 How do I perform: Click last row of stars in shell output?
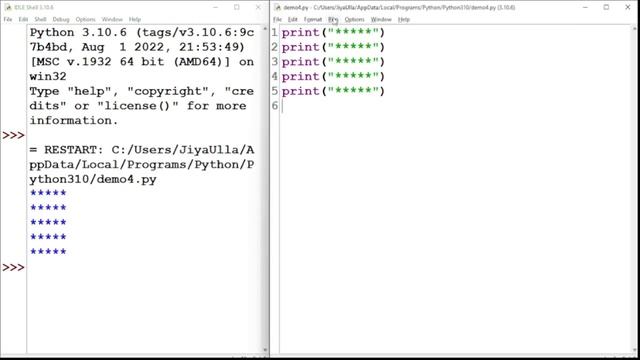pos(48,251)
